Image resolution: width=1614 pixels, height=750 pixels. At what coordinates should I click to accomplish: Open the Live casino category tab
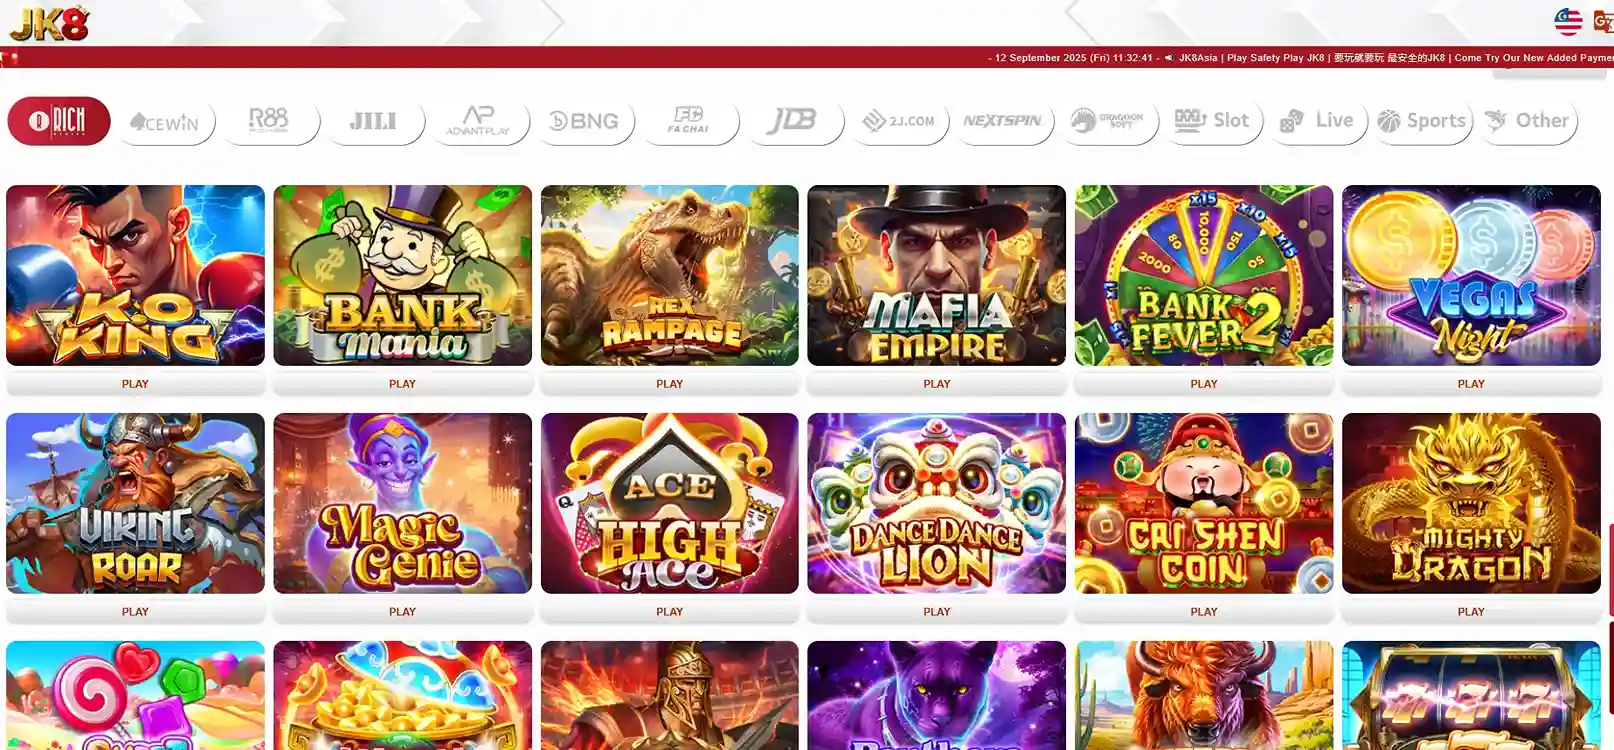click(1317, 122)
